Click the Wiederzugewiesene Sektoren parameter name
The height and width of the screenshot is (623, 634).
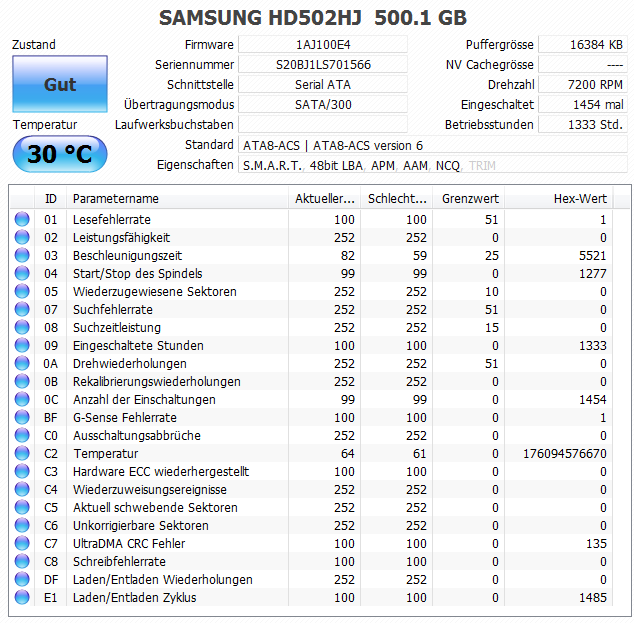[x=154, y=291]
